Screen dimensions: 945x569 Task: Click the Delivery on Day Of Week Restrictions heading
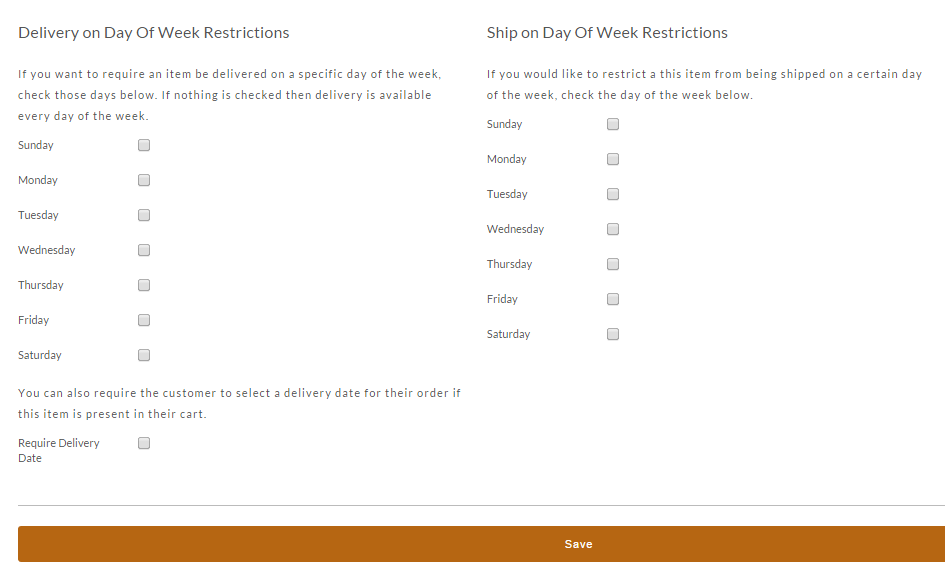pos(154,33)
